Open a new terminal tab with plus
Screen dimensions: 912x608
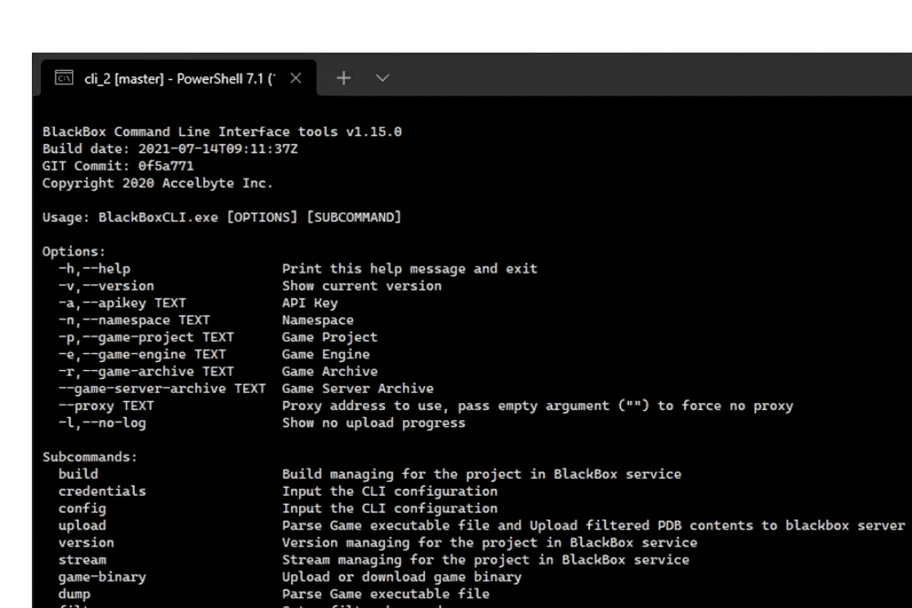click(x=343, y=78)
